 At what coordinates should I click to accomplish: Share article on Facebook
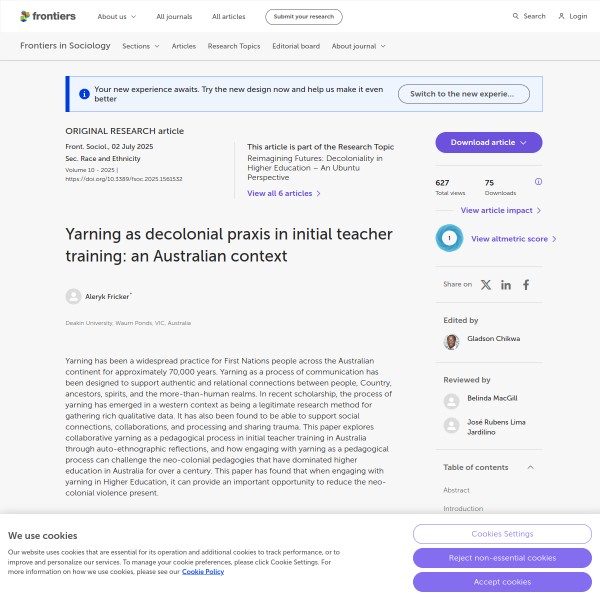click(526, 285)
